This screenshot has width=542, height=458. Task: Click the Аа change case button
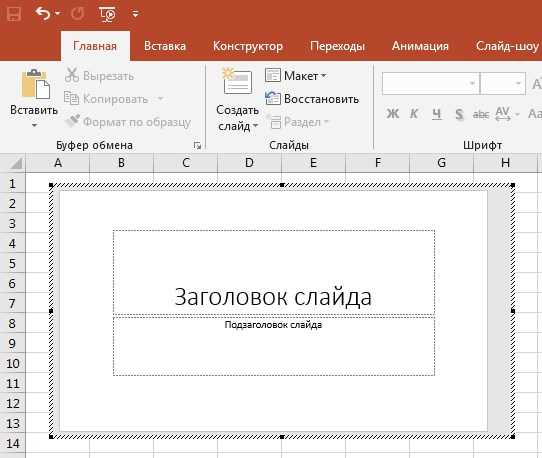click(x=535, y=113)
